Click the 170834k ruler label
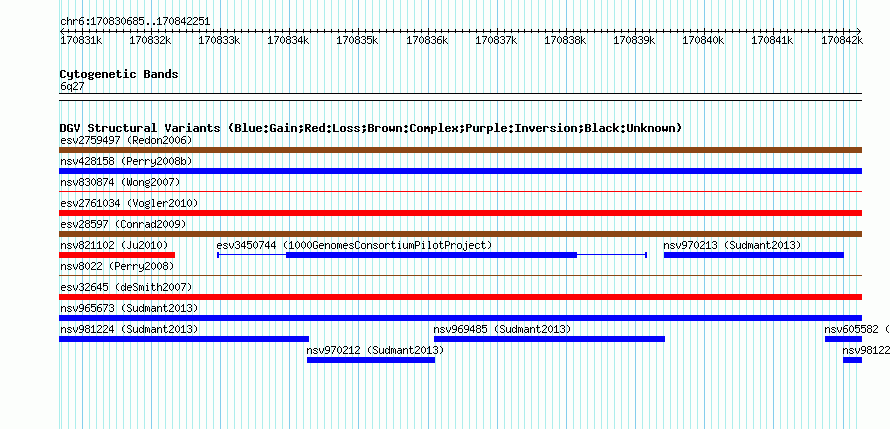The image size is (890, 429). pos(288,40)
